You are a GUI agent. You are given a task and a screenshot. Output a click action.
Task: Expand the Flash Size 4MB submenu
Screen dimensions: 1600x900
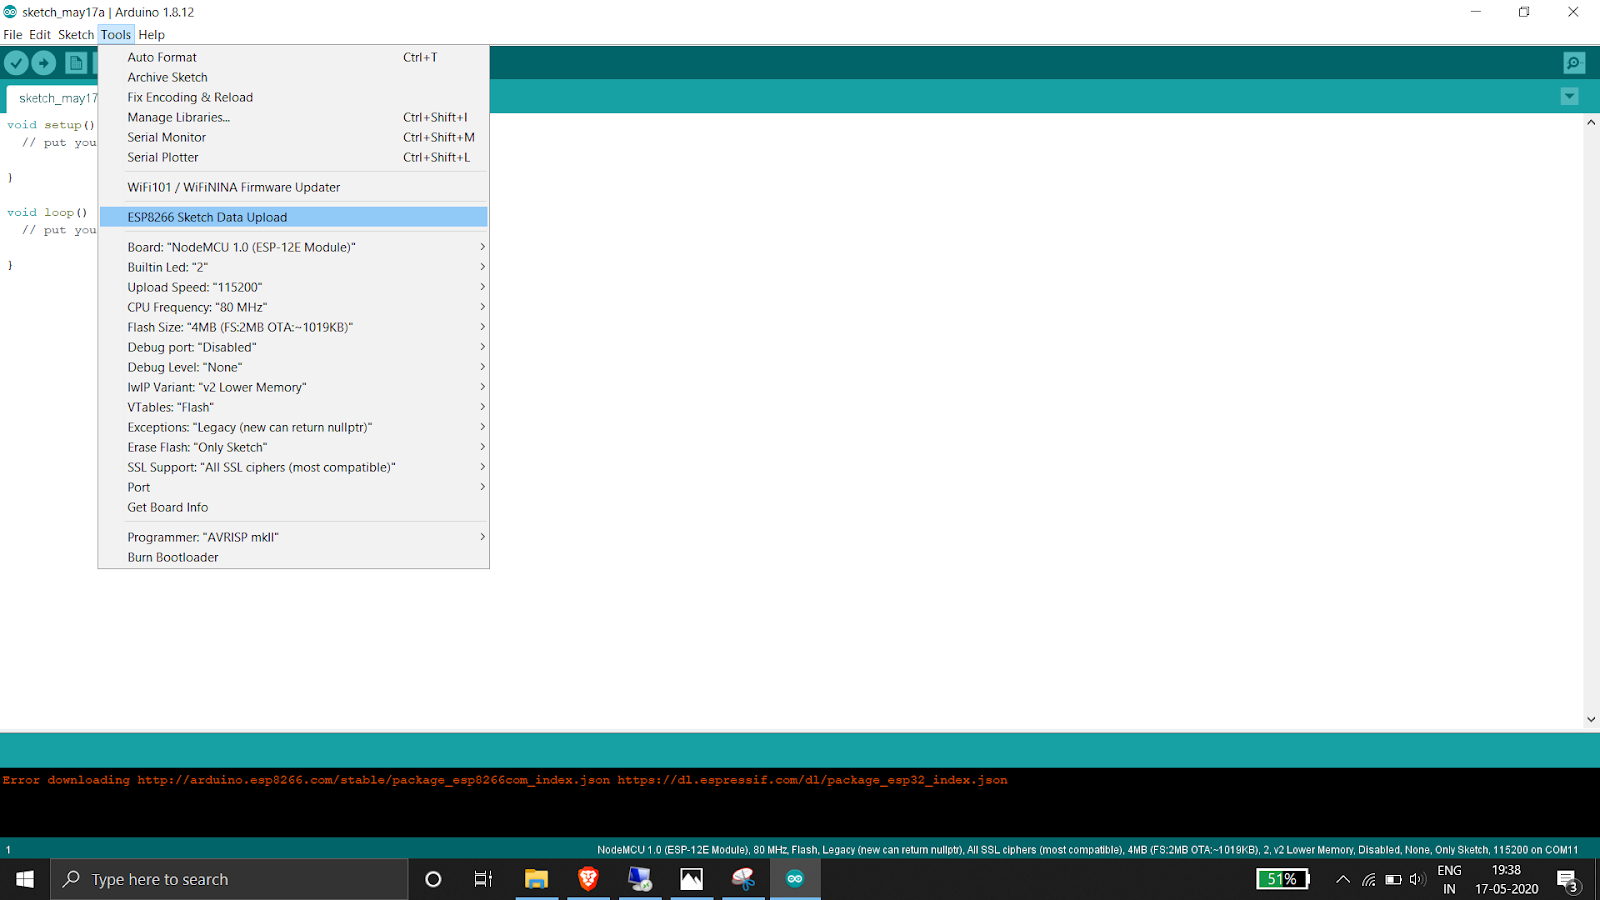pyautogui.click(x=293, y=327)
